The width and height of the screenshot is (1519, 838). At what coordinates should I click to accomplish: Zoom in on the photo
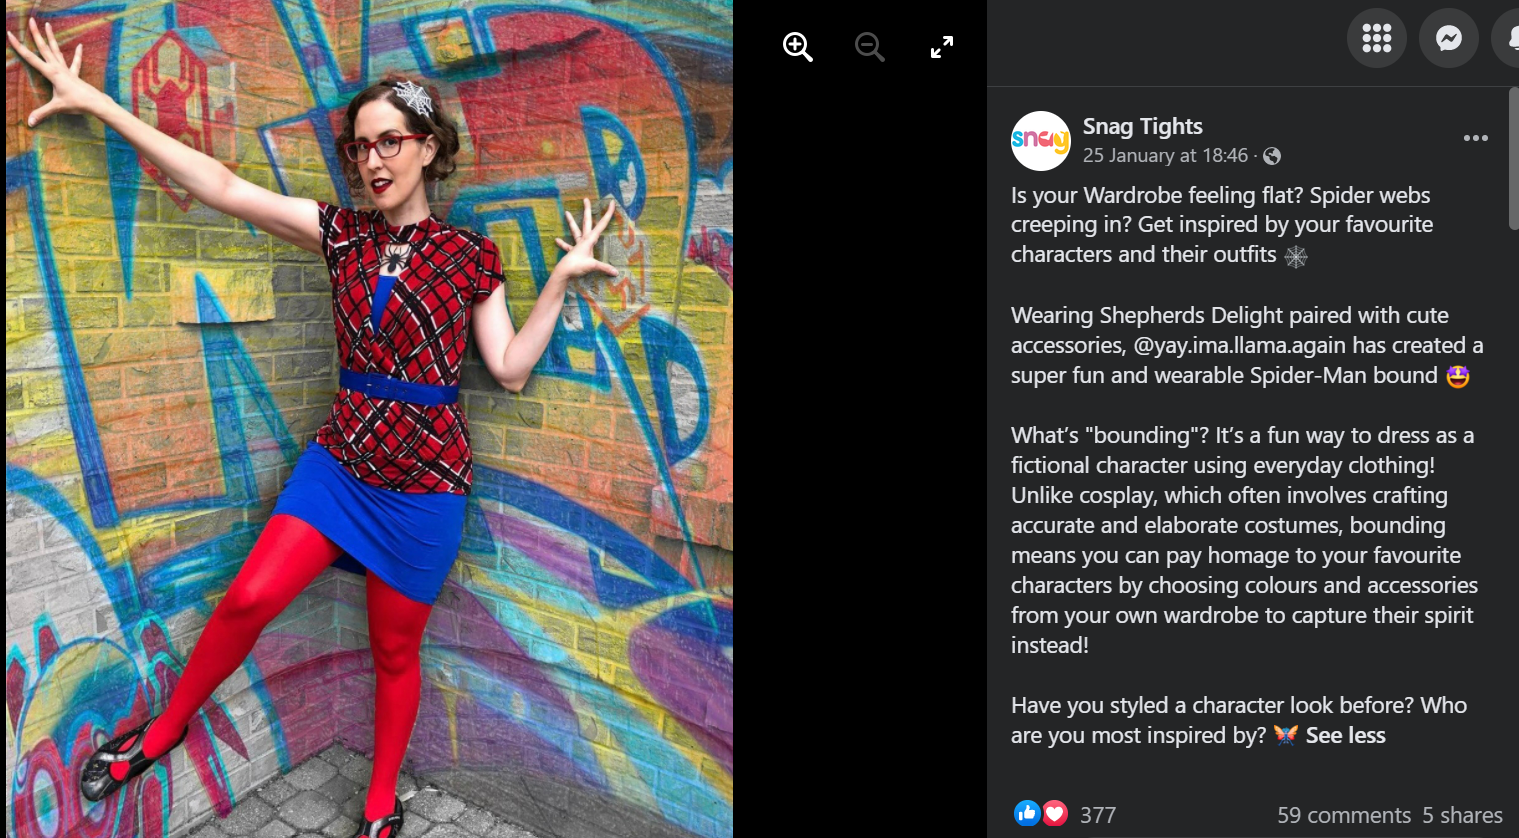pos(797,46)
